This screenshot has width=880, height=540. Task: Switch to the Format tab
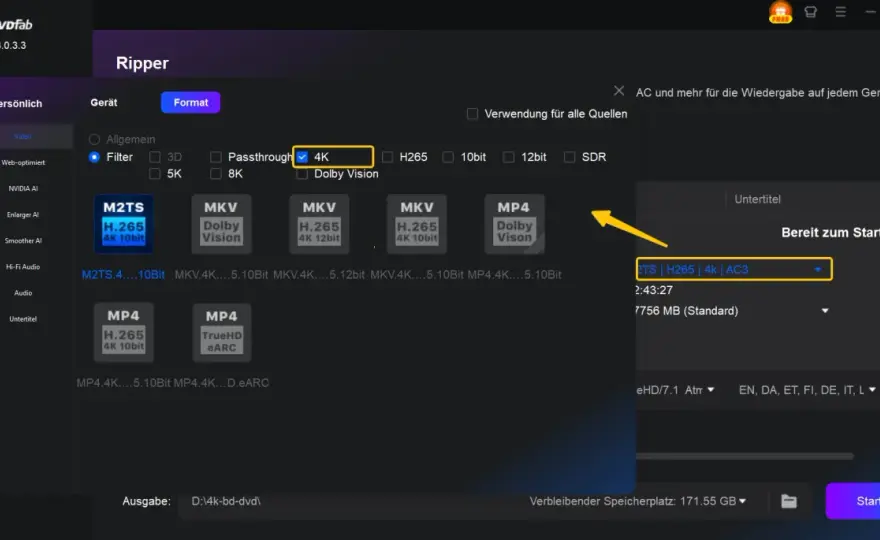tap(190, 102)
